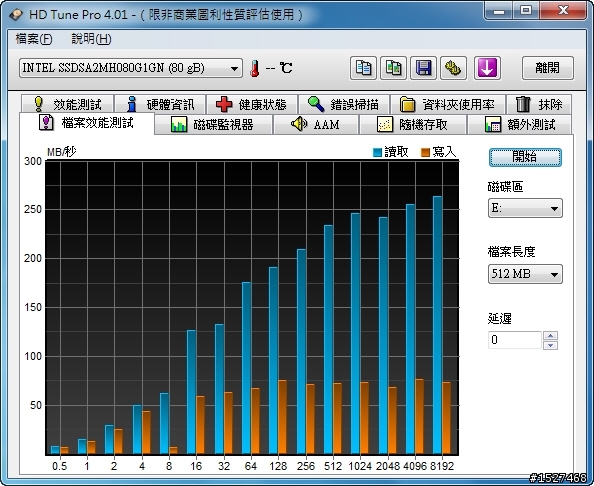The image size is (594, 486).
Task: Click the HD Tune title bar app icon
Action: click(16, 14)
